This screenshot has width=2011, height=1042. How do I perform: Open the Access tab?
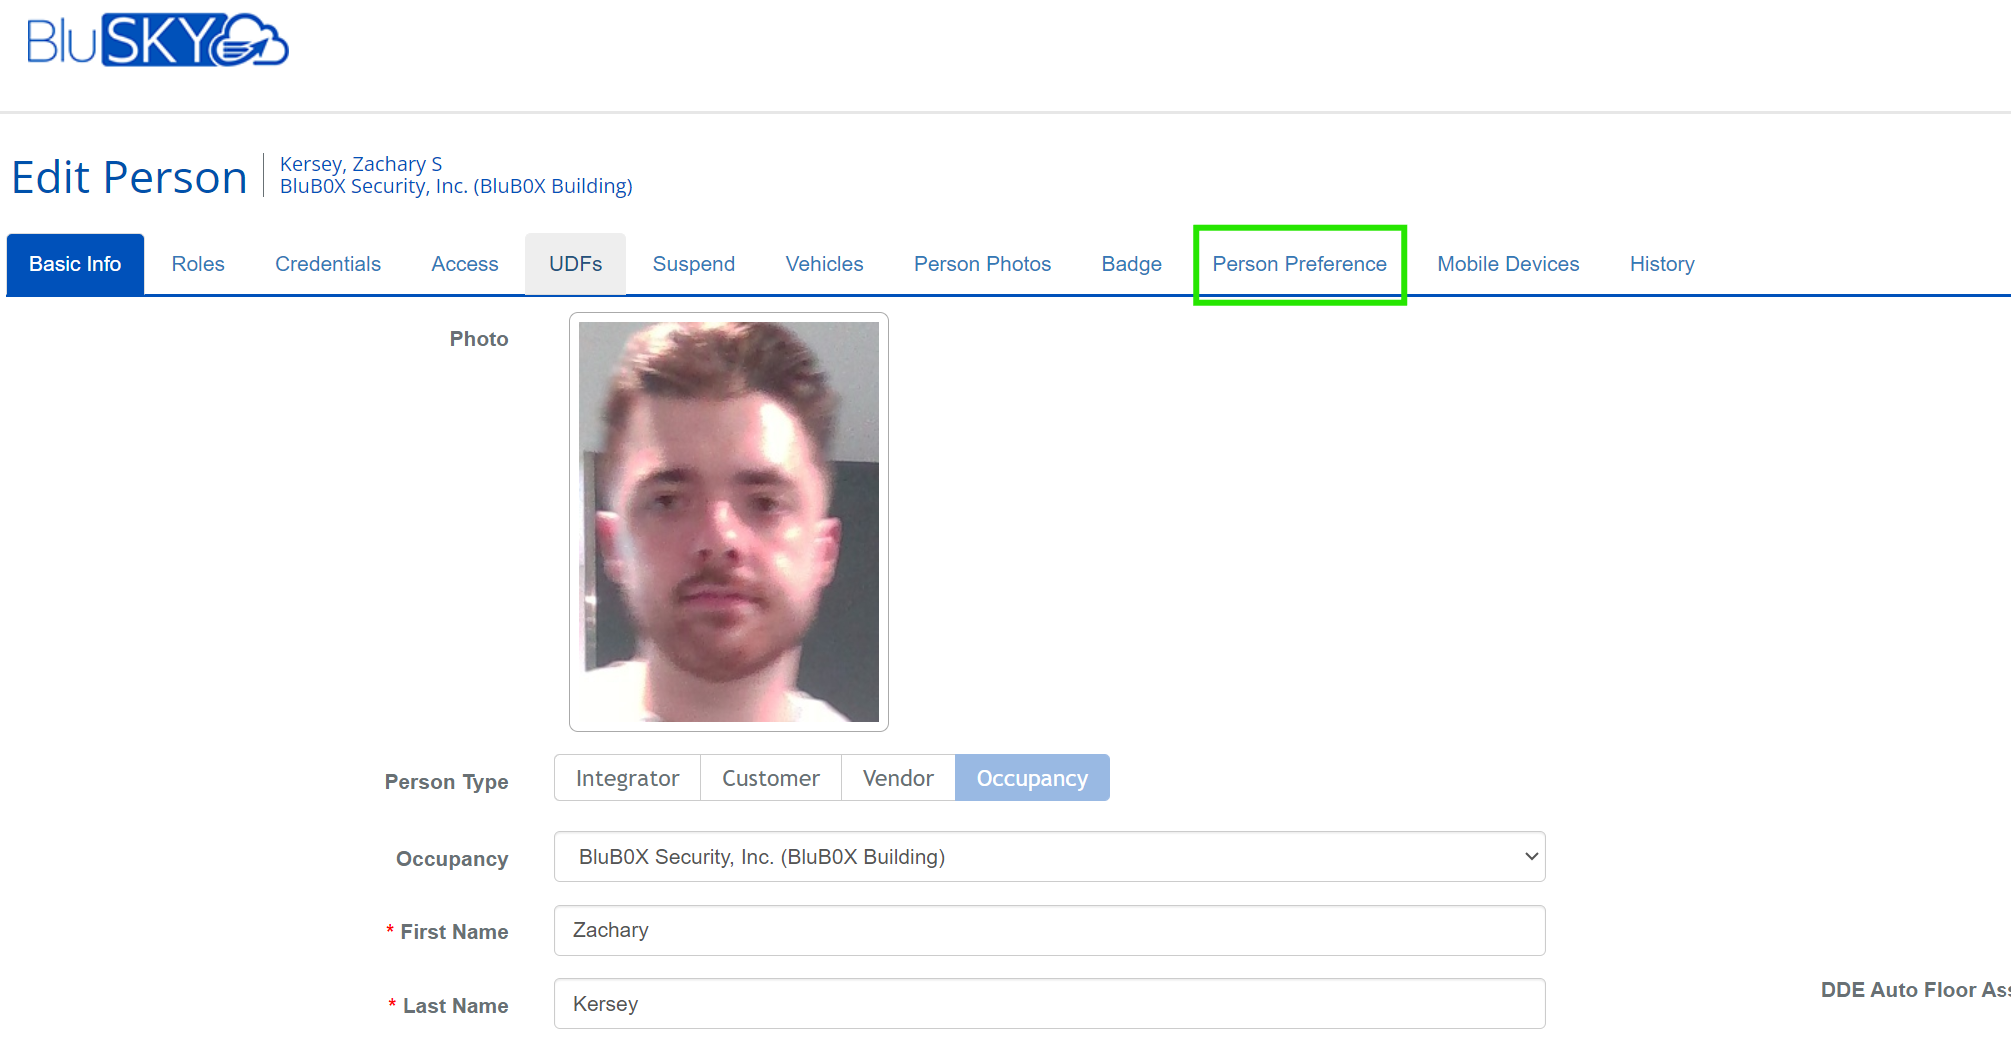(x=464, y=264)
